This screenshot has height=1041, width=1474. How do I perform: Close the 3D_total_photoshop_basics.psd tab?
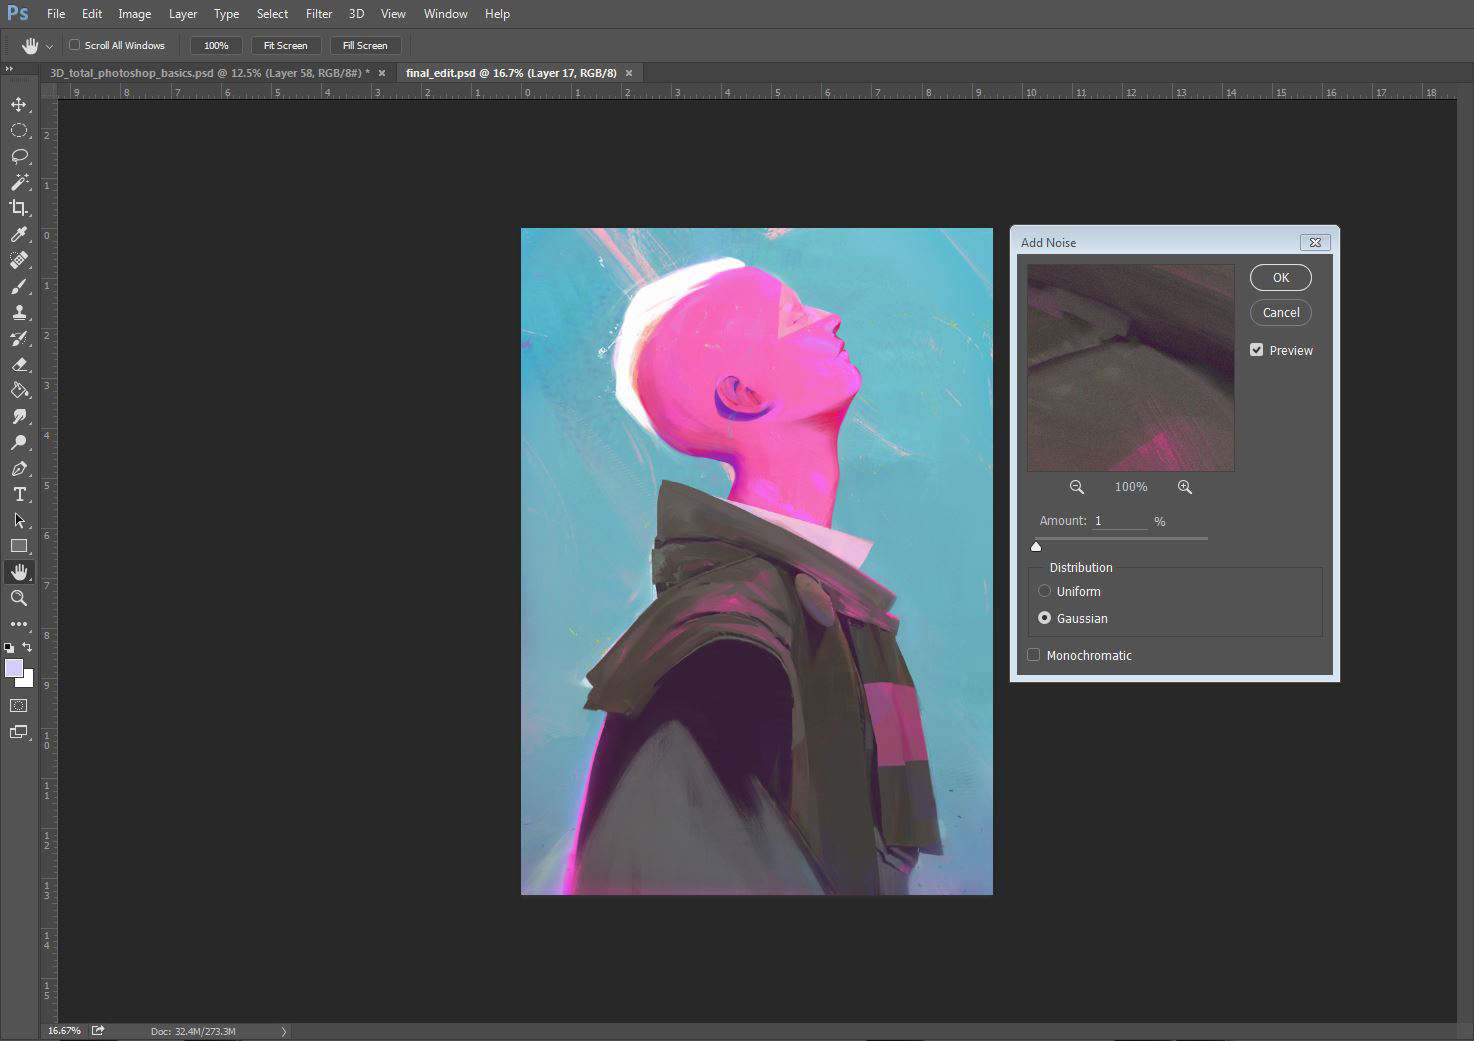pyautogui.click(x=381, y=73)
